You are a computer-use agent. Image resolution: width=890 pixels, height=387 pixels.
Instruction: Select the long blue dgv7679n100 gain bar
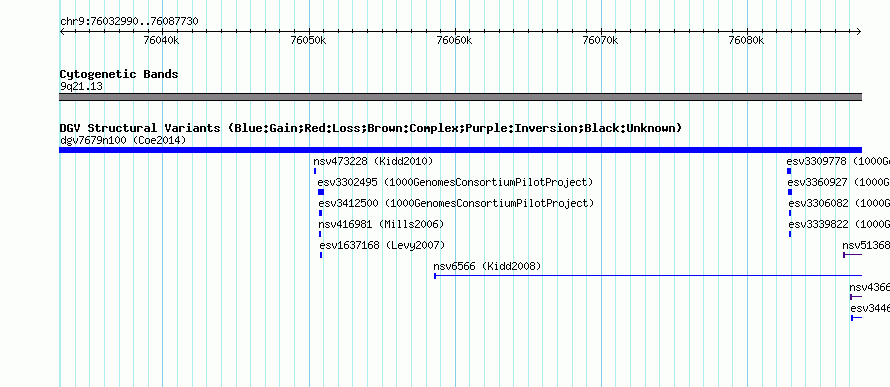click(x=460, y=150)
